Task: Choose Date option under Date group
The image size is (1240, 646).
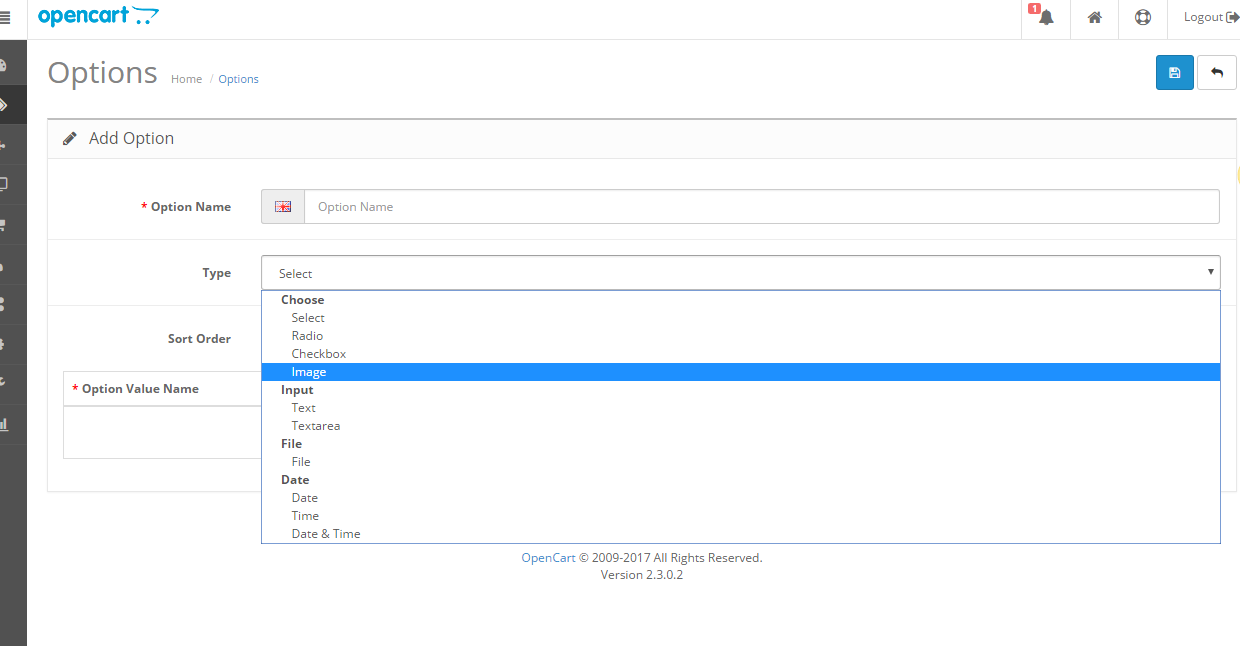Action: click(741, 498)
